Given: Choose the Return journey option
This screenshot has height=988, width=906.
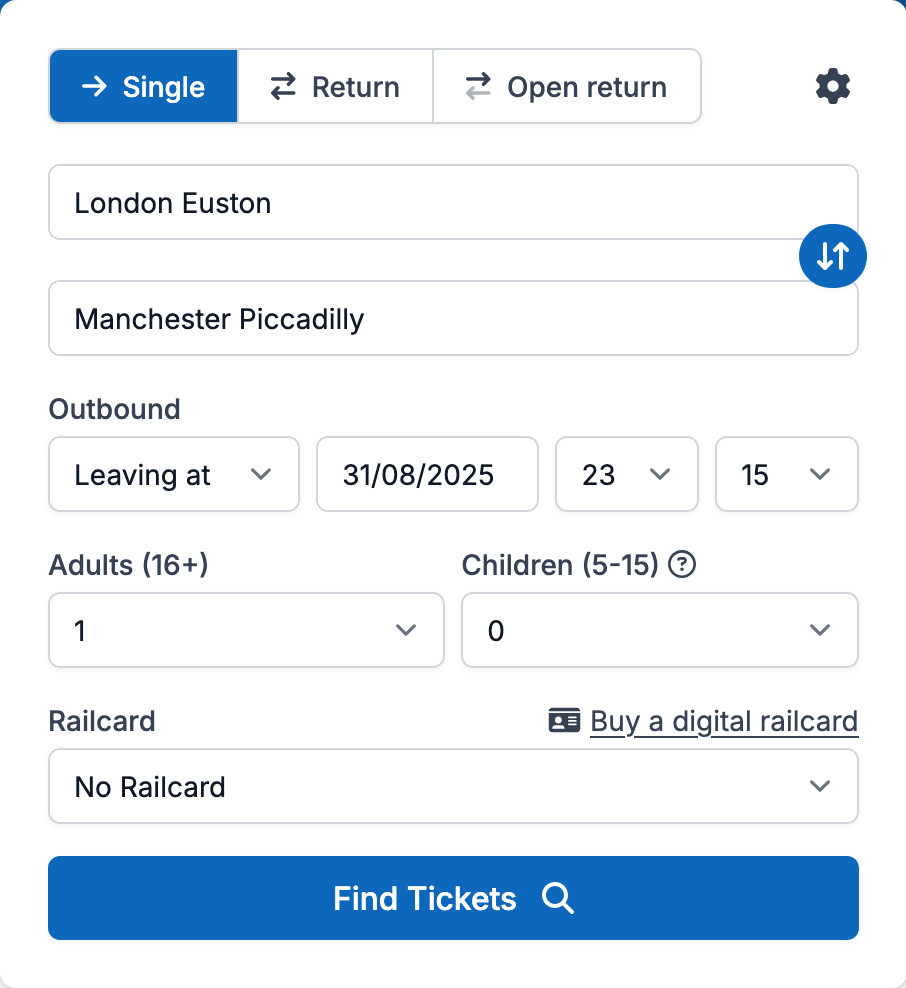Looking at the screenshot, I should coord(335,86).
